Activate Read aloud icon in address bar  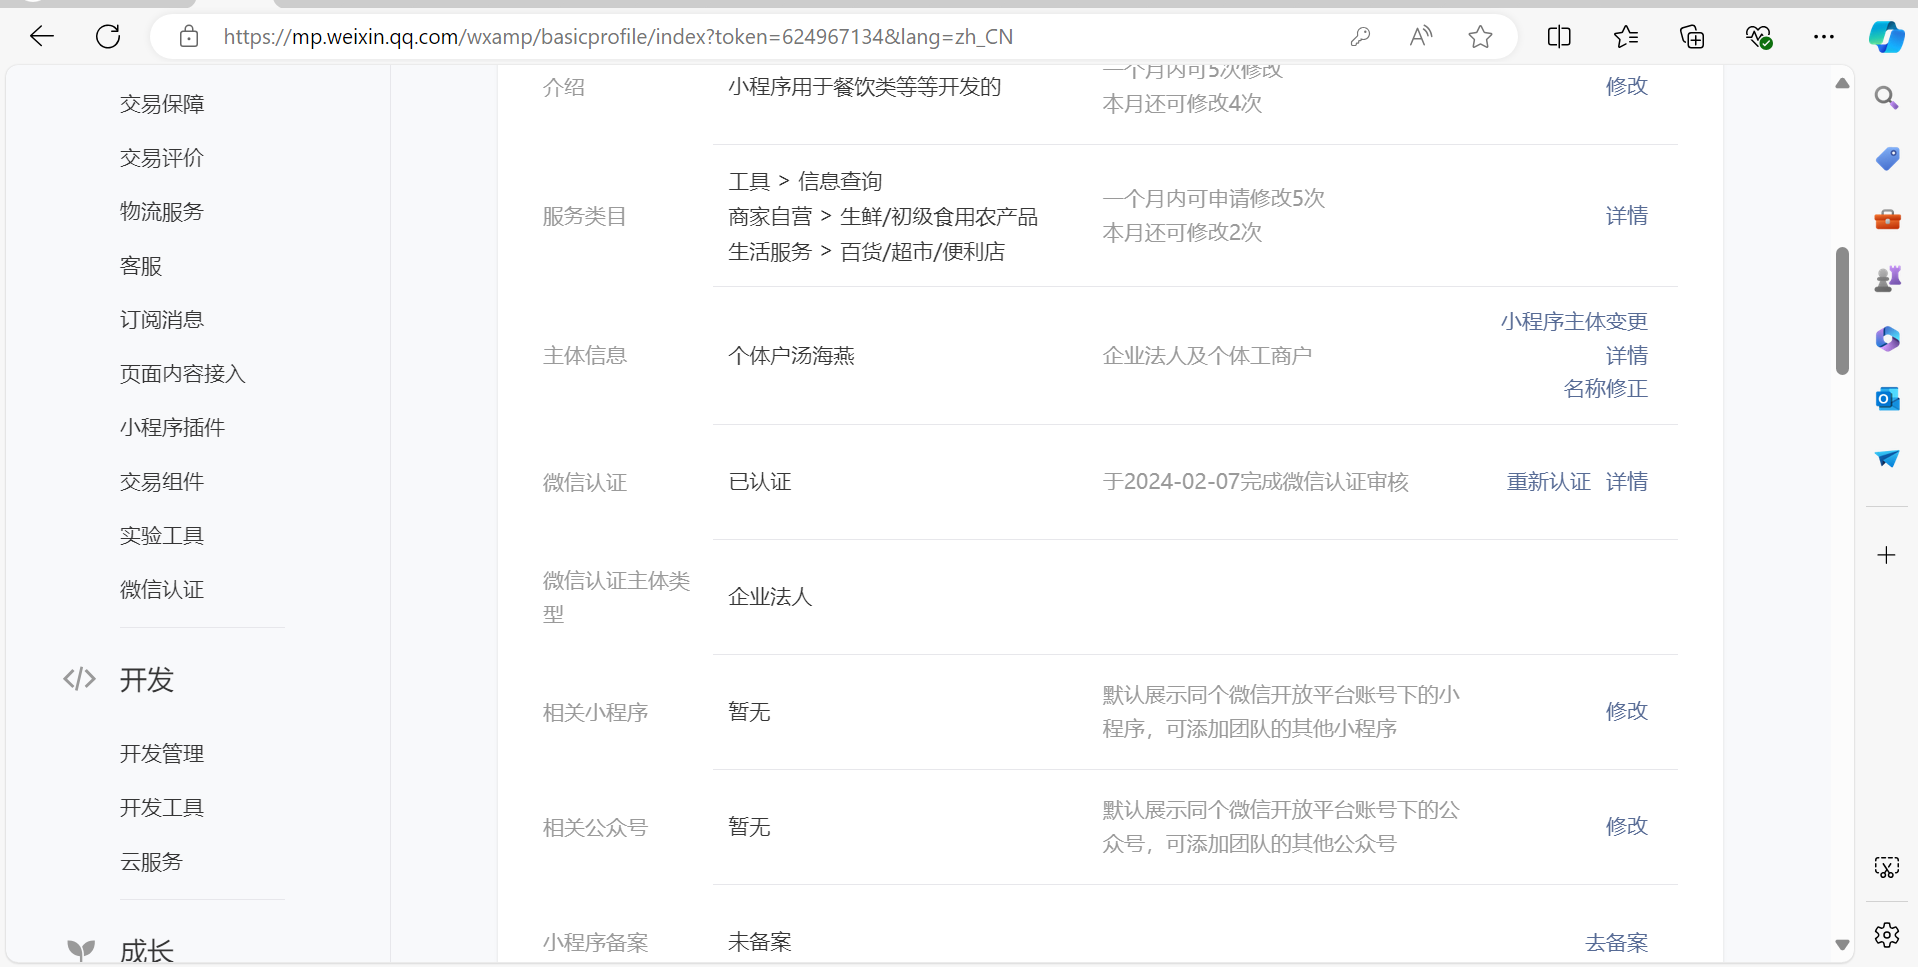[x=1420, y=37]
